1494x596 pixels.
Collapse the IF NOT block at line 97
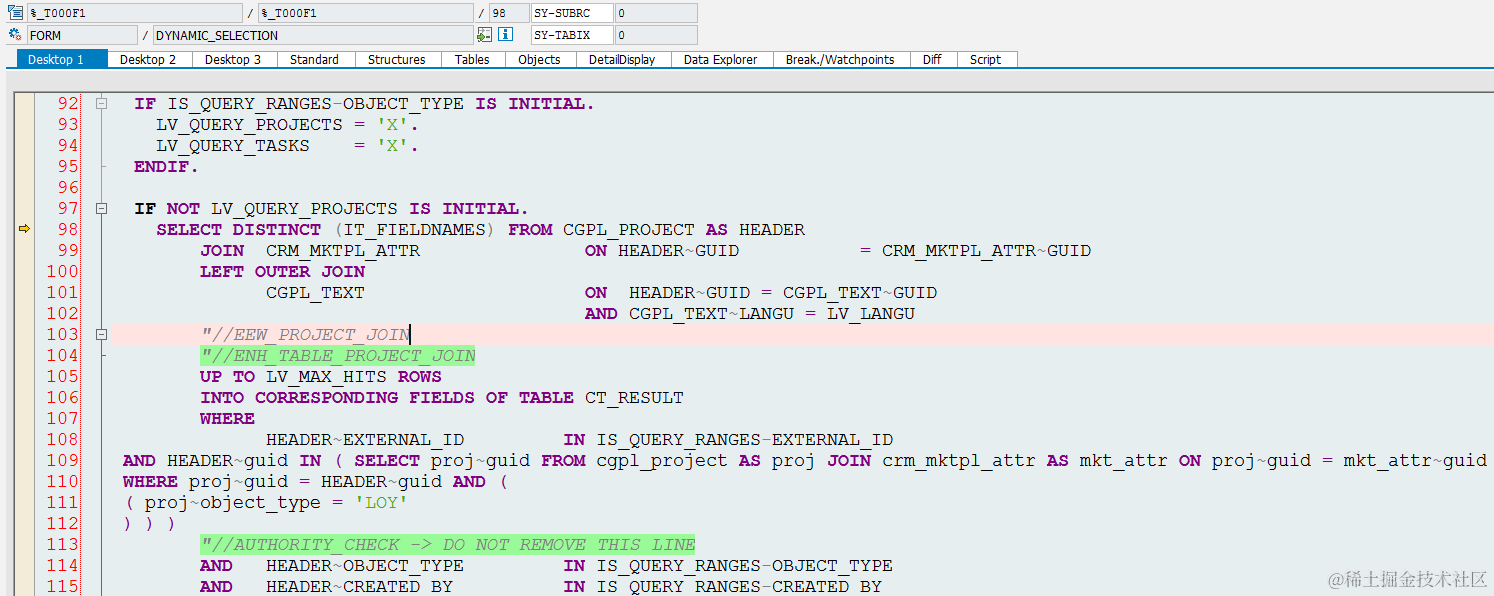click(101, 209)
